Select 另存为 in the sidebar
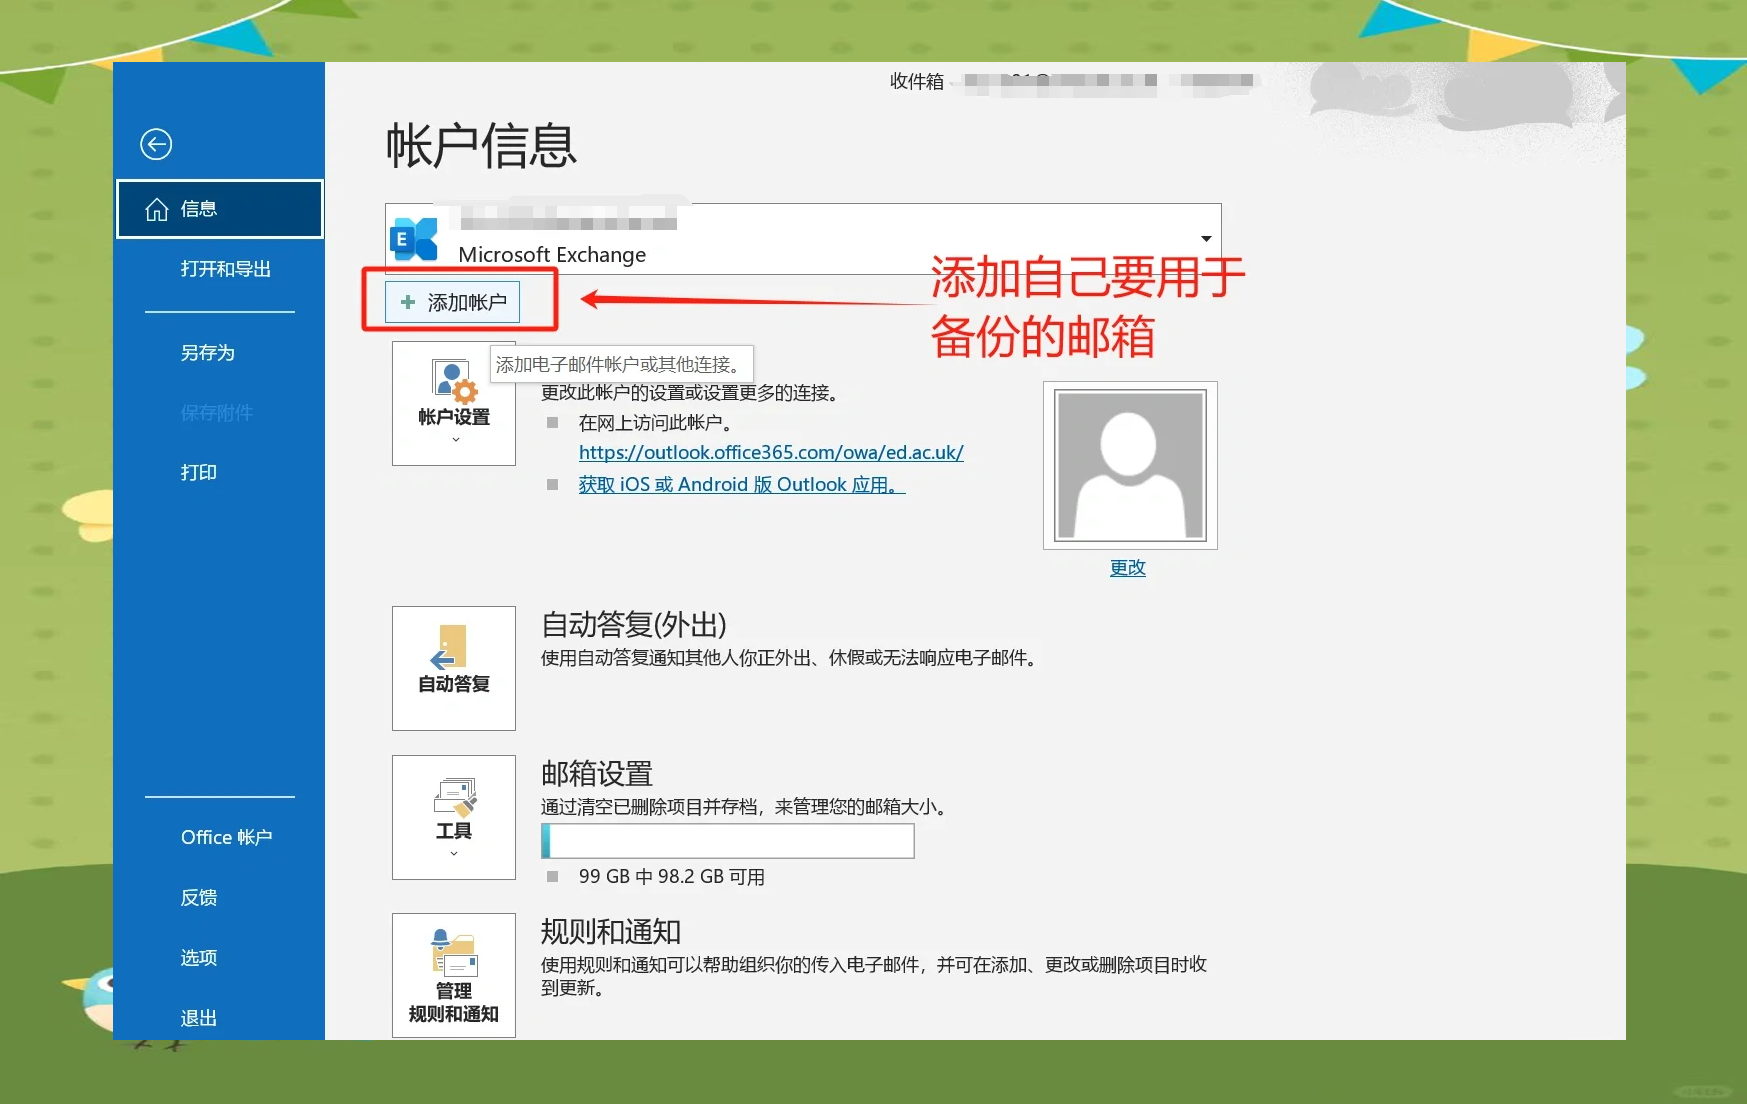 (208, 353)
